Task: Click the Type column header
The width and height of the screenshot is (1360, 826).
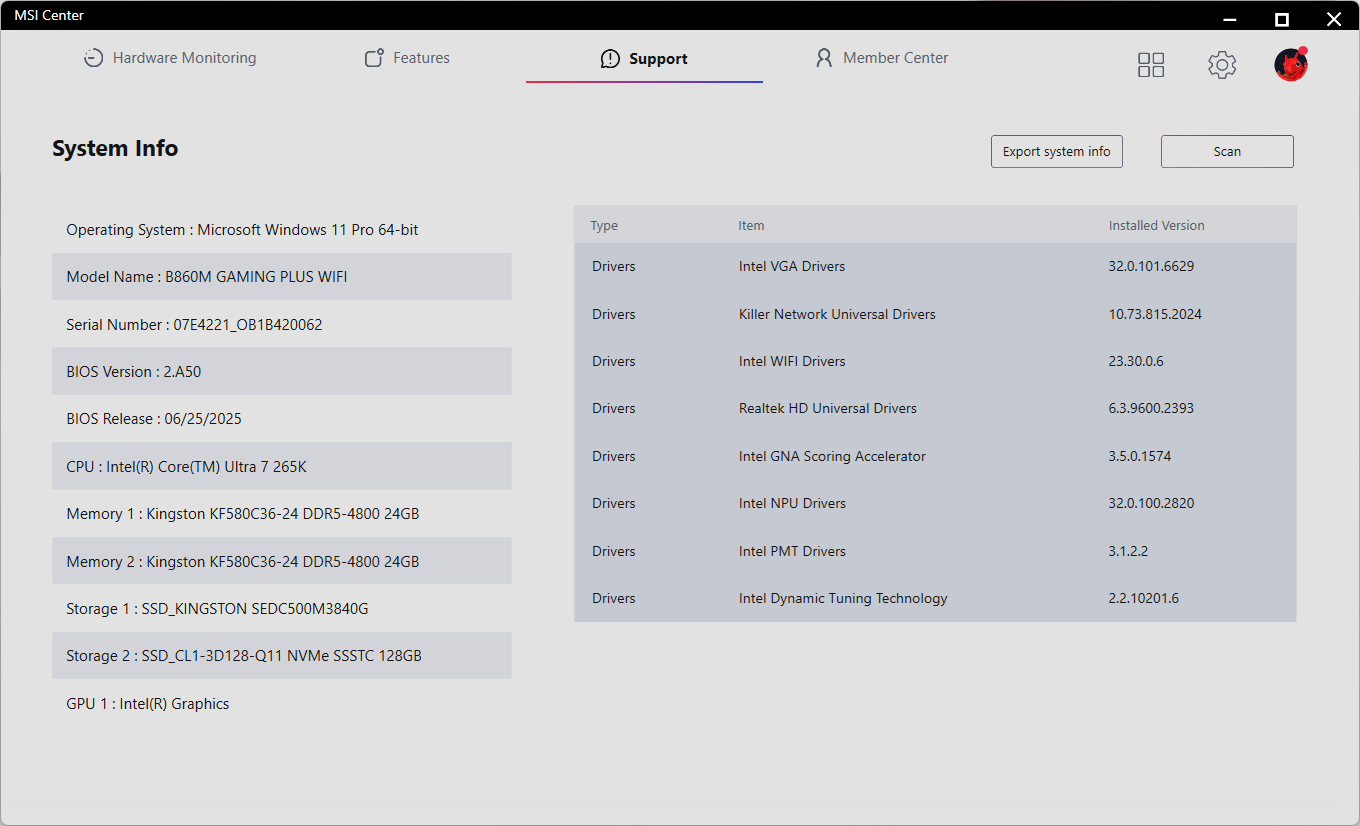Action: 604,226
